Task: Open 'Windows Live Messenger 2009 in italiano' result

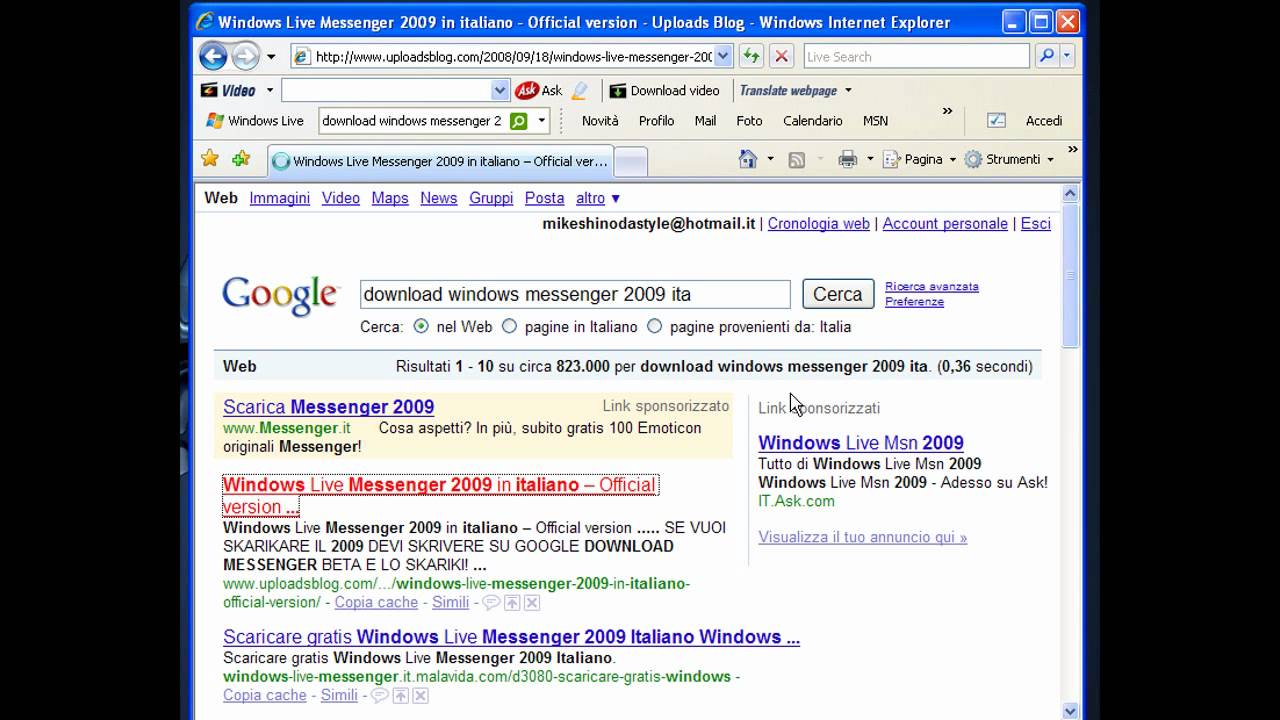Action: [x=440, y=495]
